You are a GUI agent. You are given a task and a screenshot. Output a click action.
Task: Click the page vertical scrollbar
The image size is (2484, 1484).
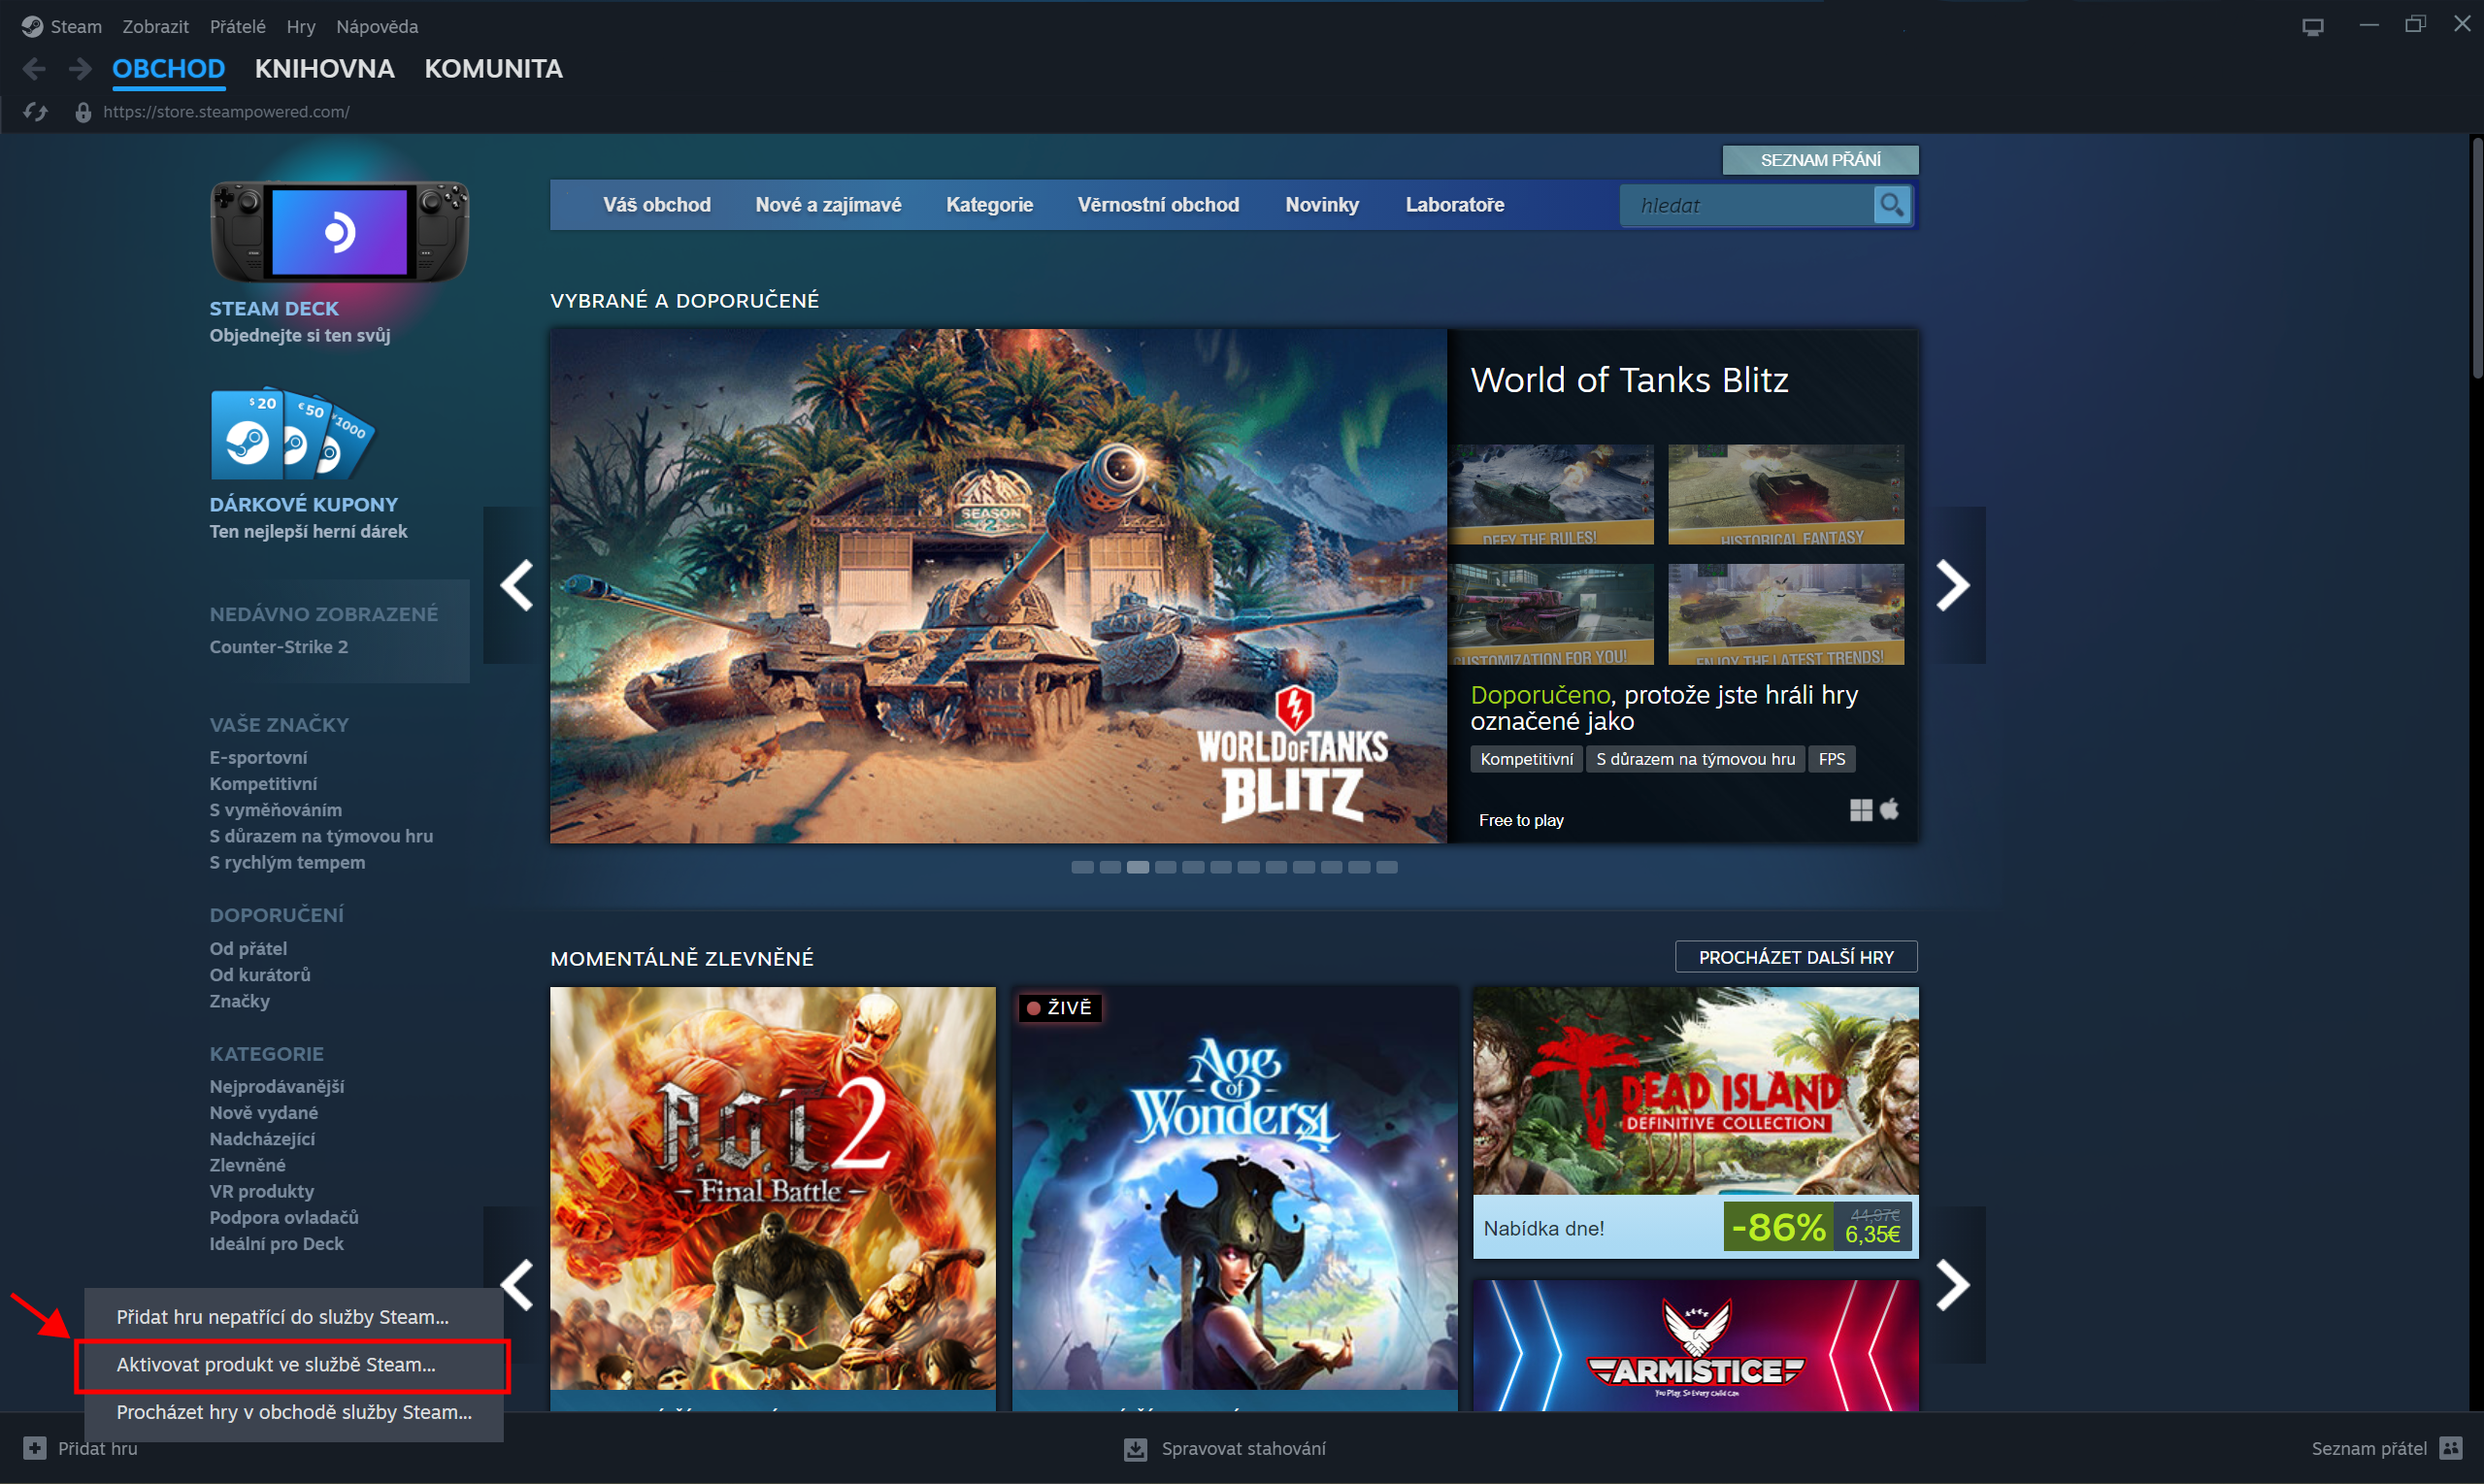coord(2476,260)
